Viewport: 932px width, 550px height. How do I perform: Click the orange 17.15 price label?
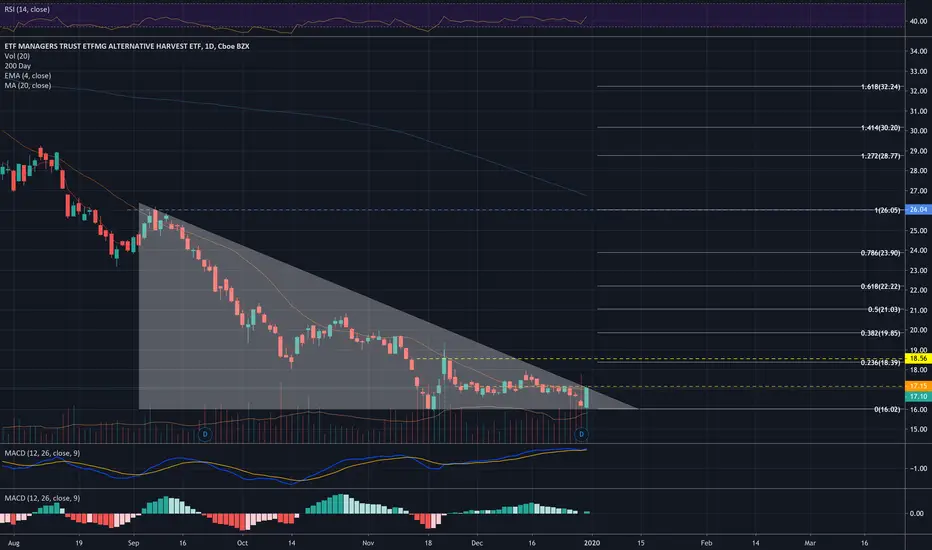[918, 386]
